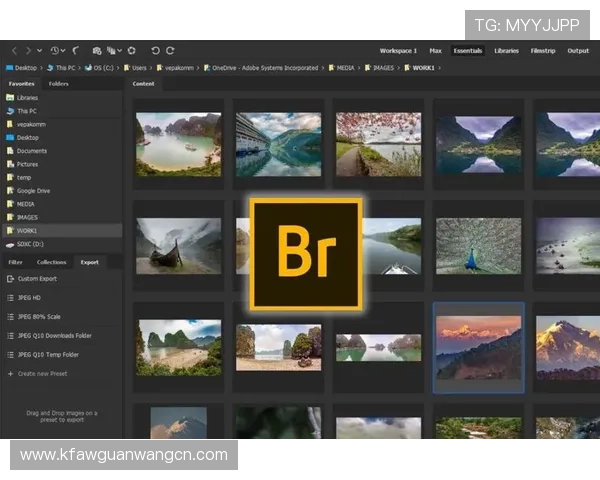600x480 pixels.
Task: Rotate image 90° clockwise
Action: tap(170, 50)
